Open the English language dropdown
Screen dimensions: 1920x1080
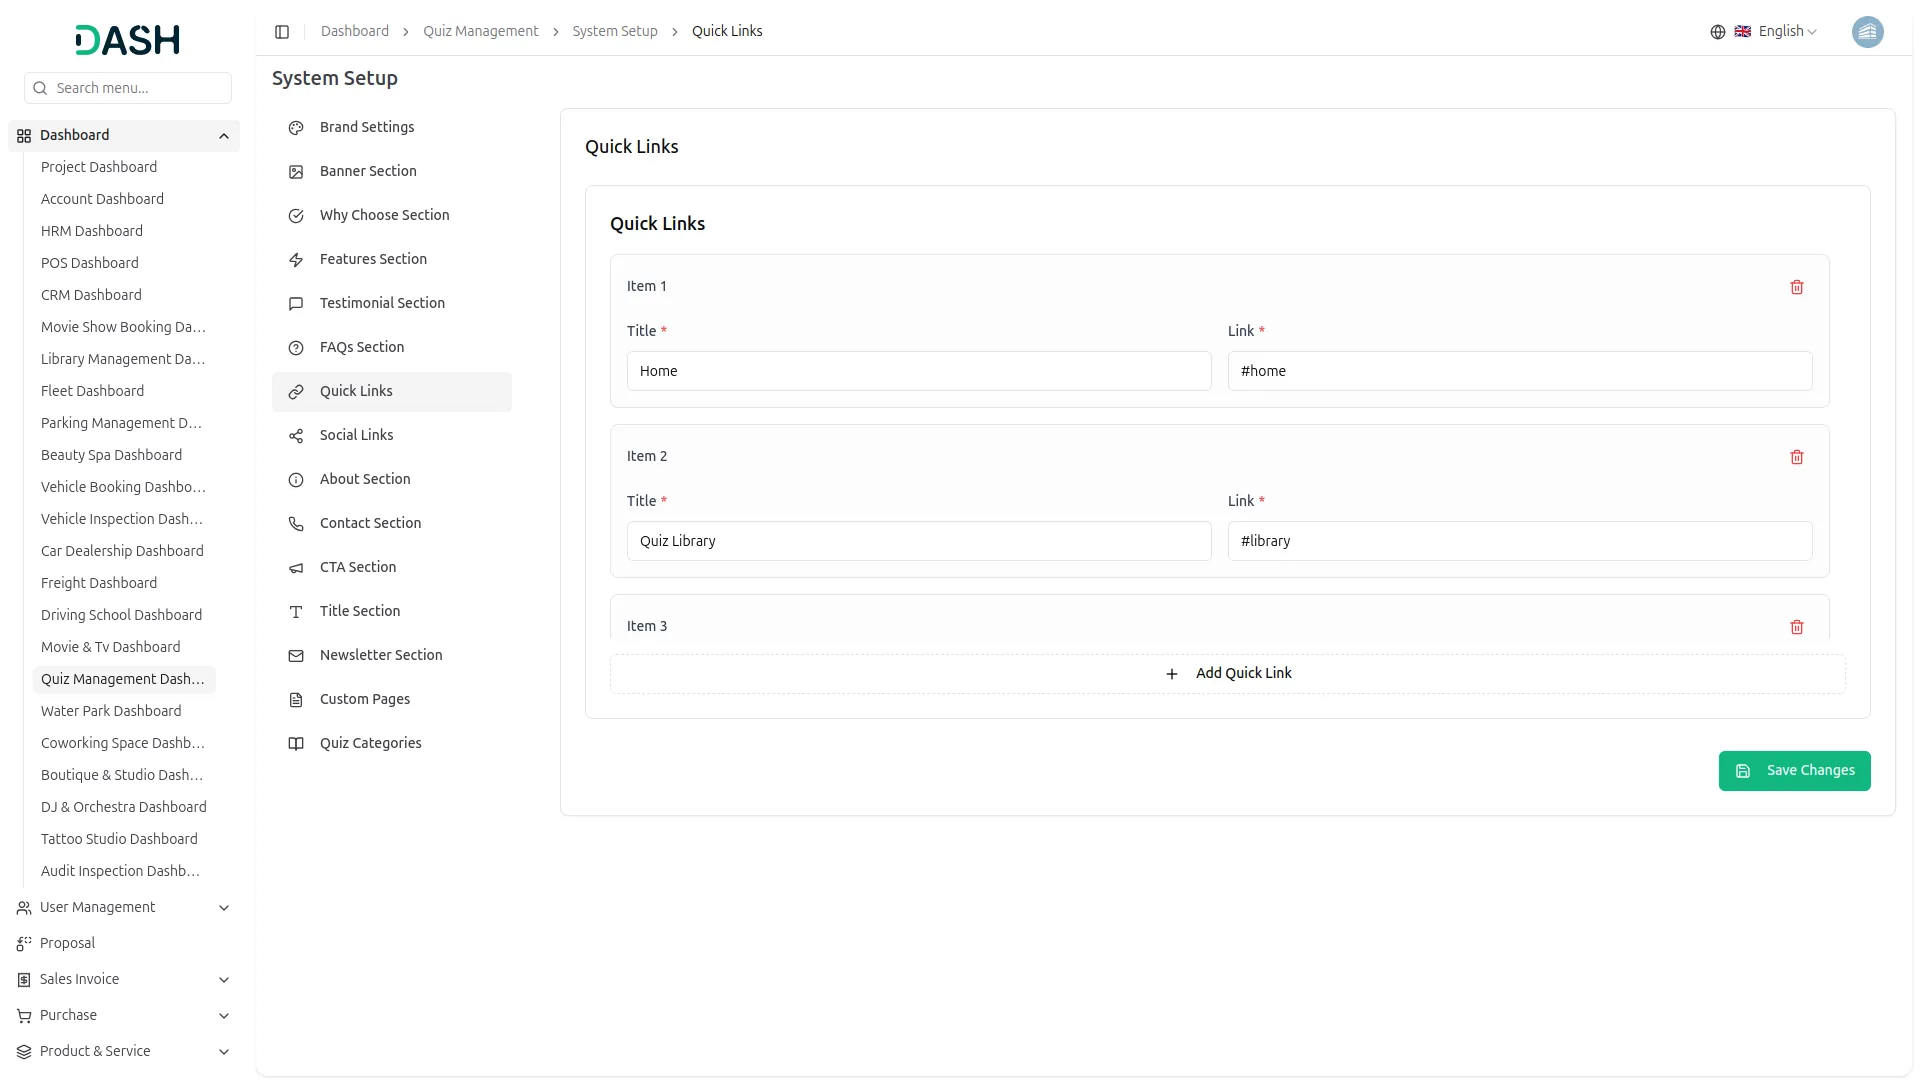pyautogui.click(x=1786, y=32)
